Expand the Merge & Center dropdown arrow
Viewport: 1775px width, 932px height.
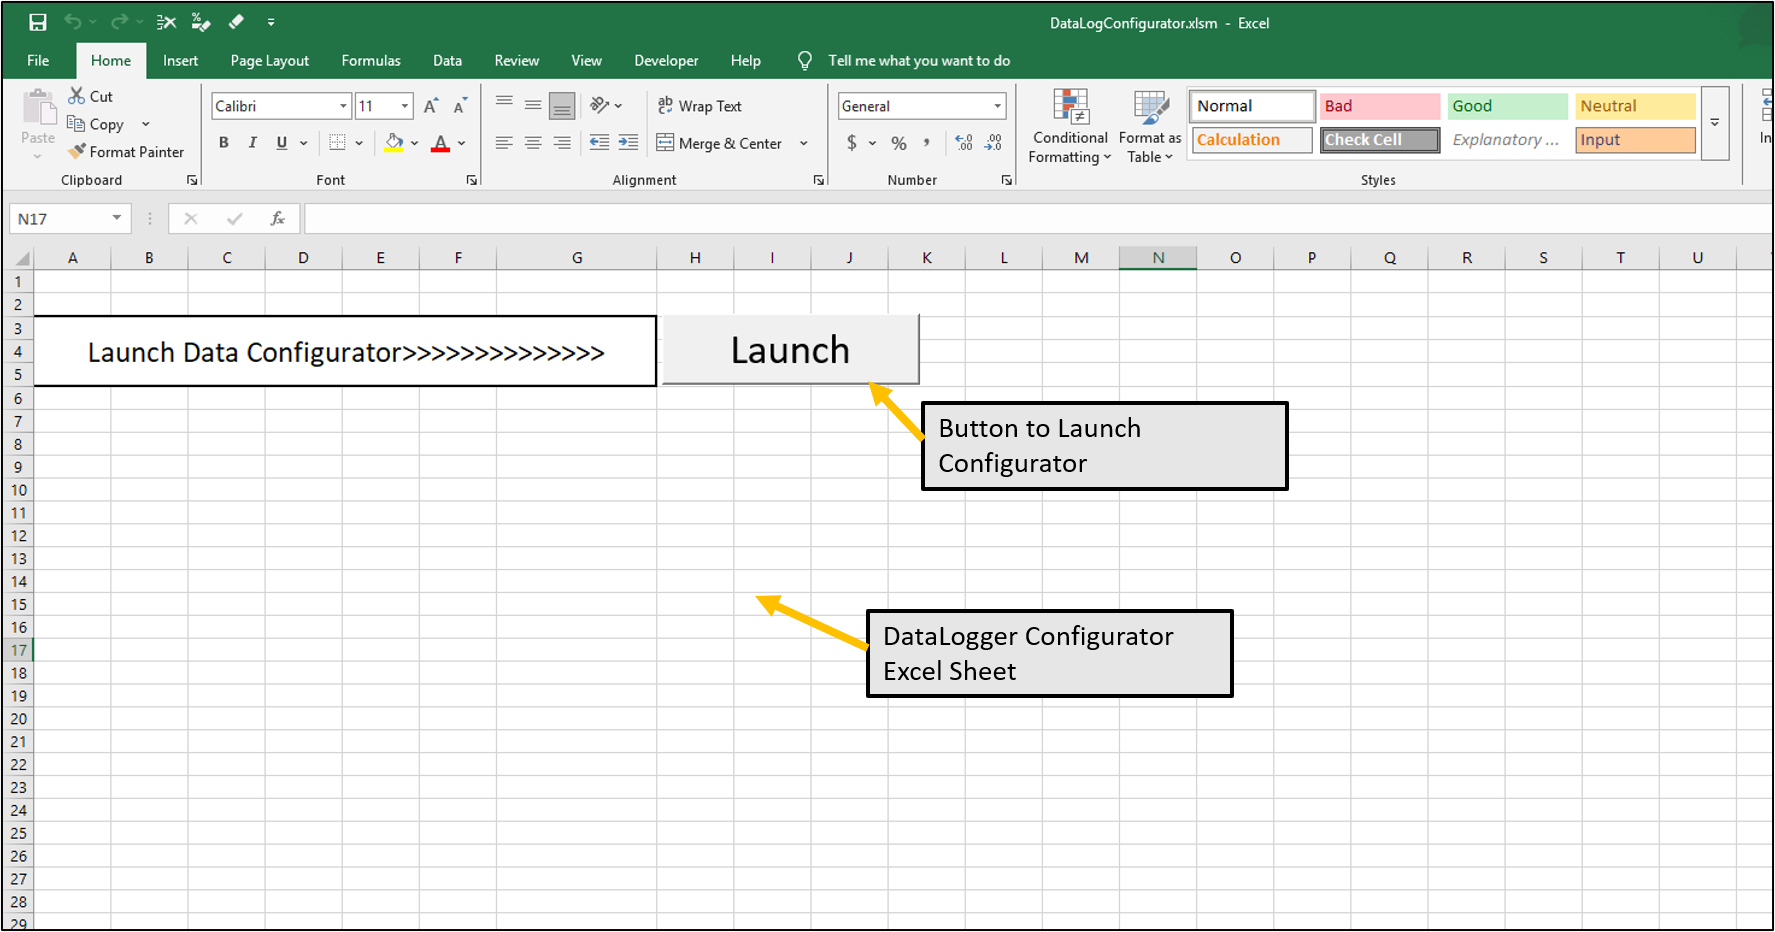click(803, 143)
